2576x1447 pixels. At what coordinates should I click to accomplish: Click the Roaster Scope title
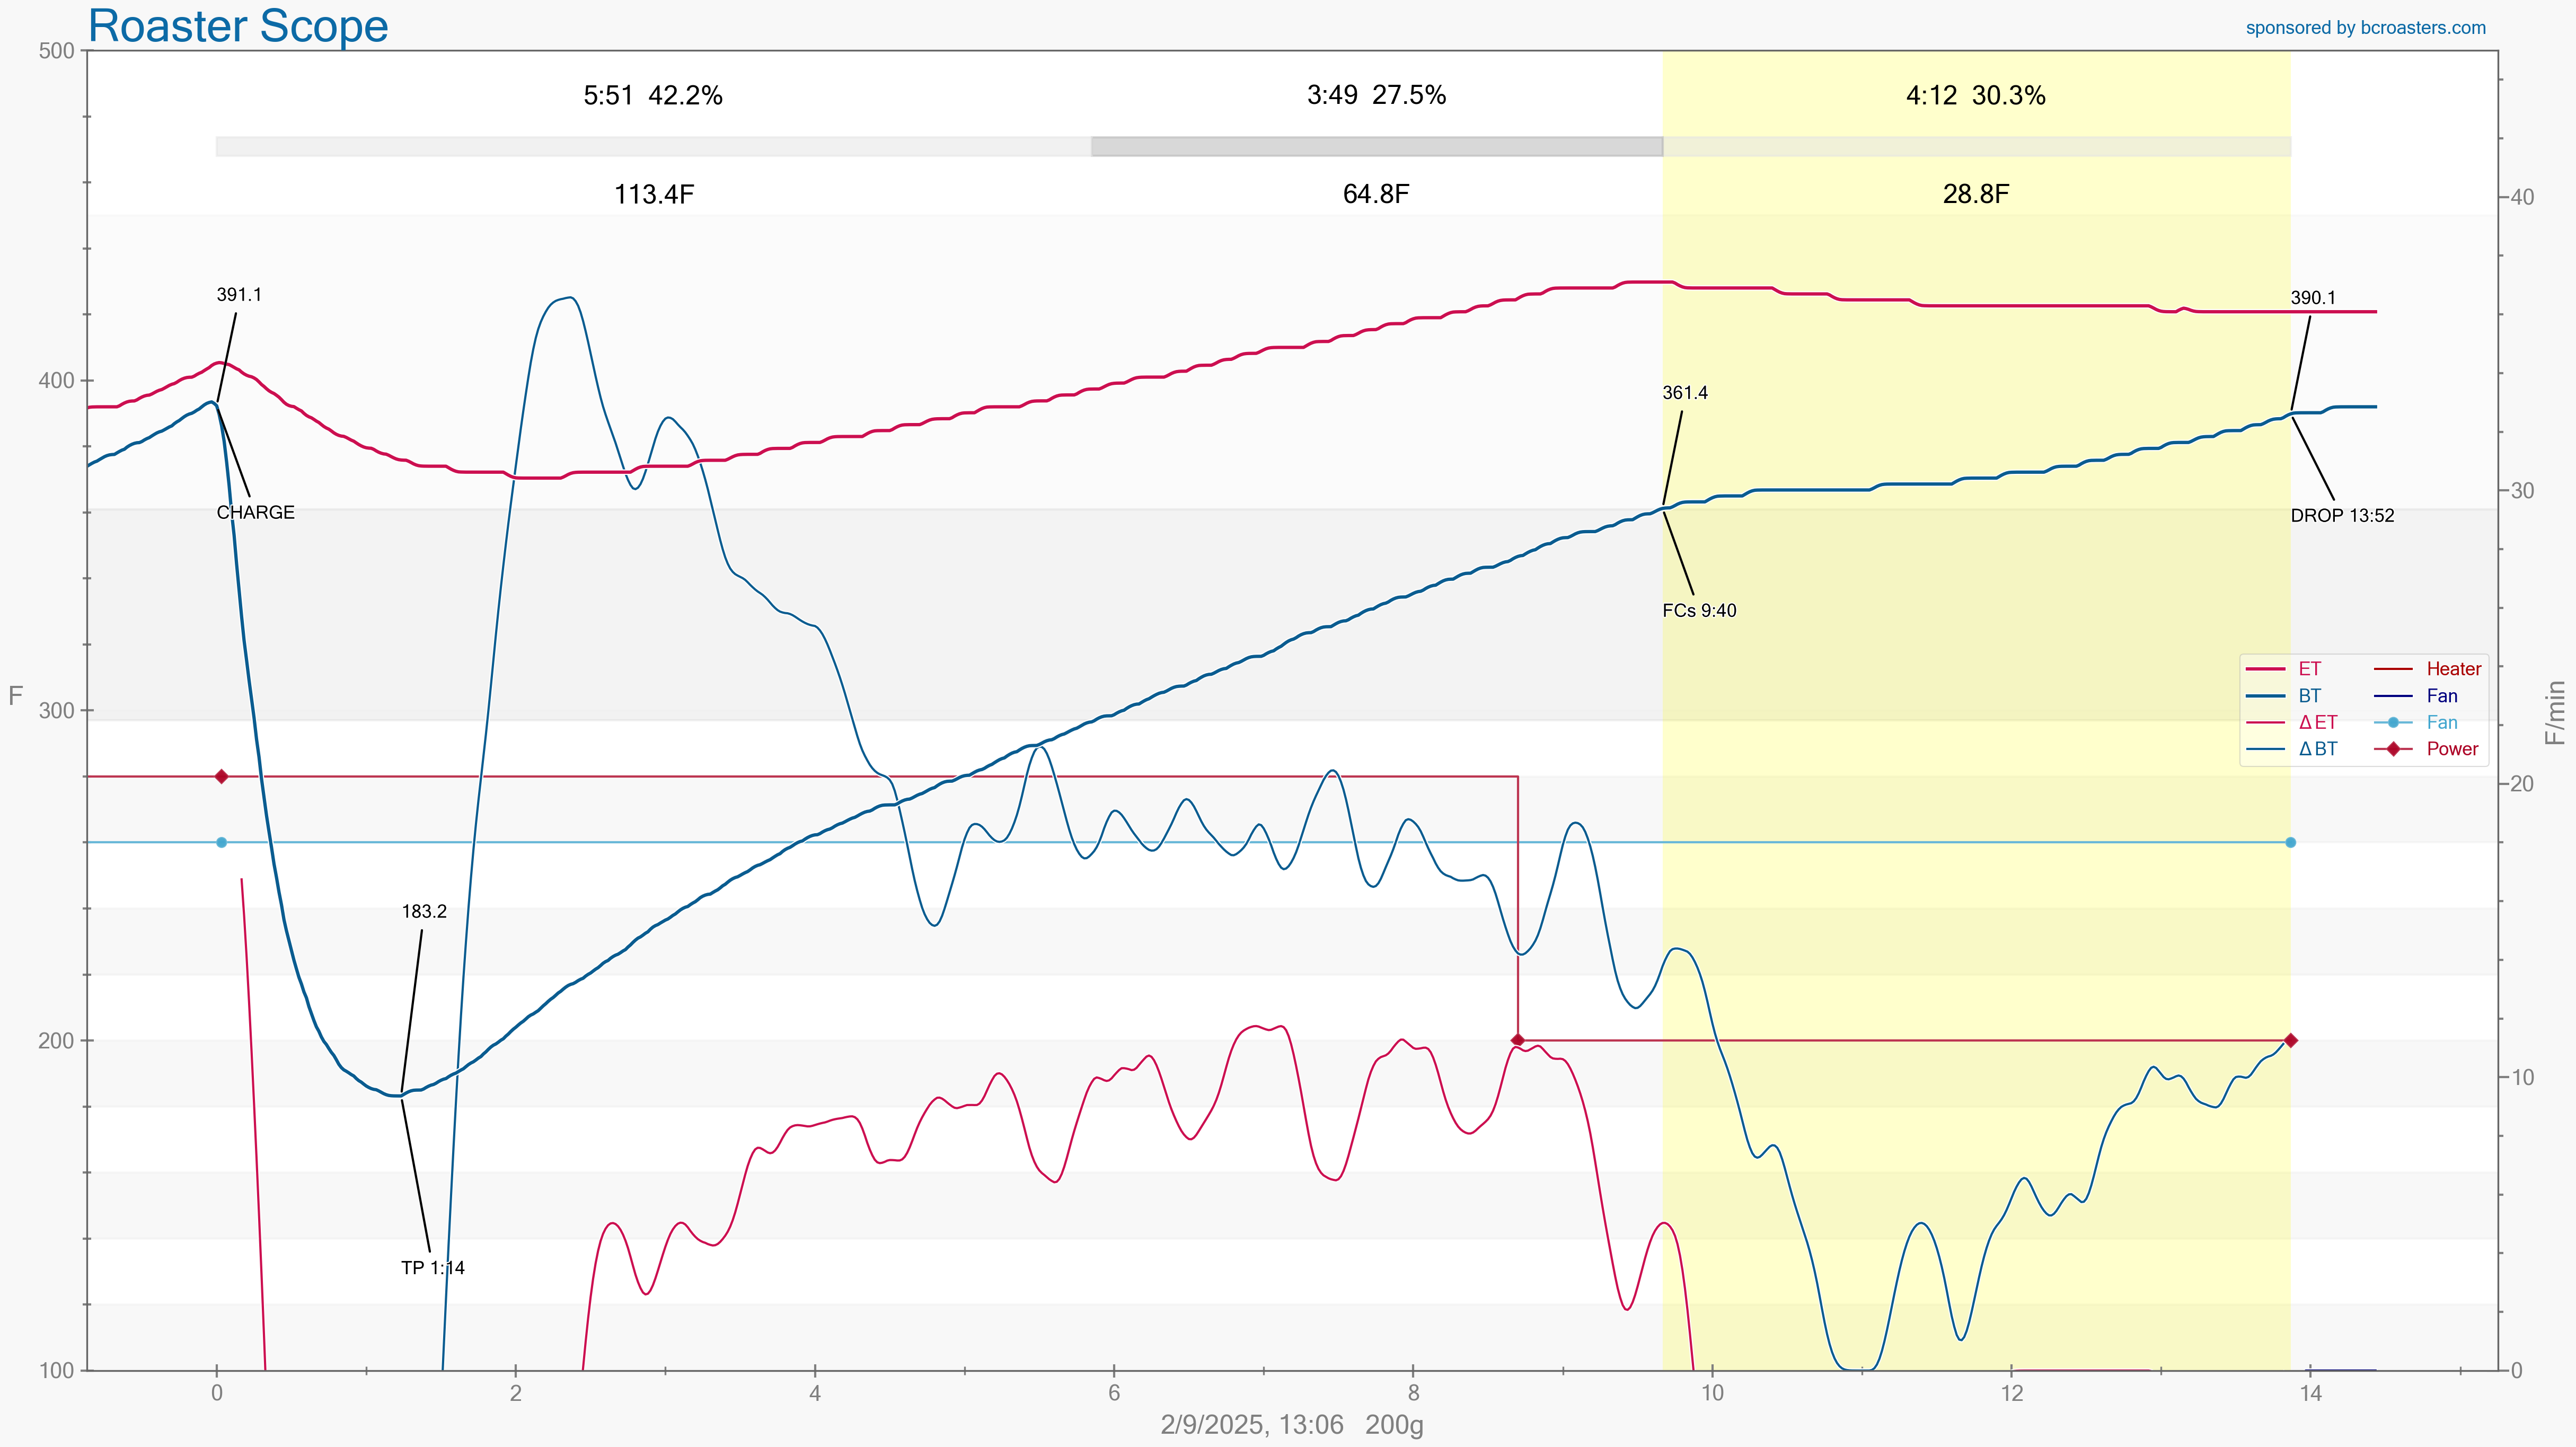tap(238, 26)
